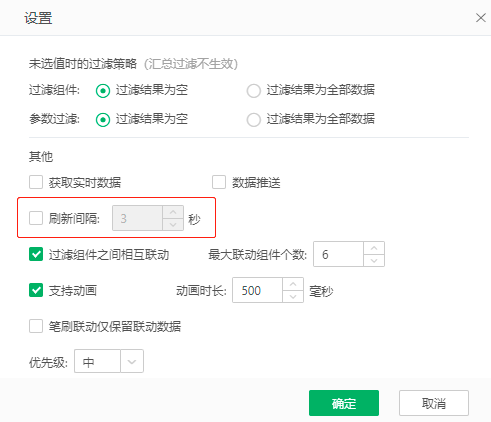The width and height of the screenshot is (491, 422).
Task: Click the 确定 button
Action: (344, 403)
